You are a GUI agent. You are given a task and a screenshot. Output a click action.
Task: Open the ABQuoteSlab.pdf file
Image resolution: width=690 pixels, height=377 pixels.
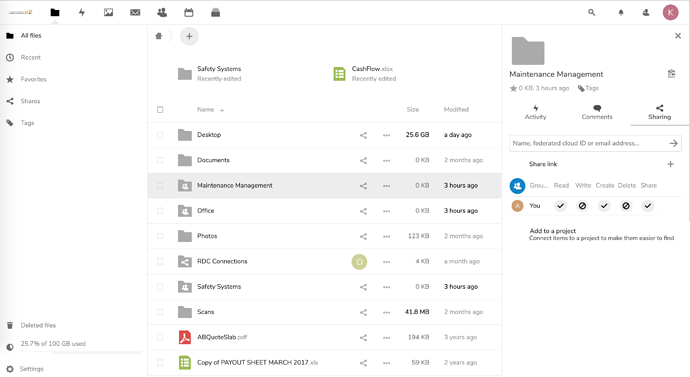pos(222,337)
